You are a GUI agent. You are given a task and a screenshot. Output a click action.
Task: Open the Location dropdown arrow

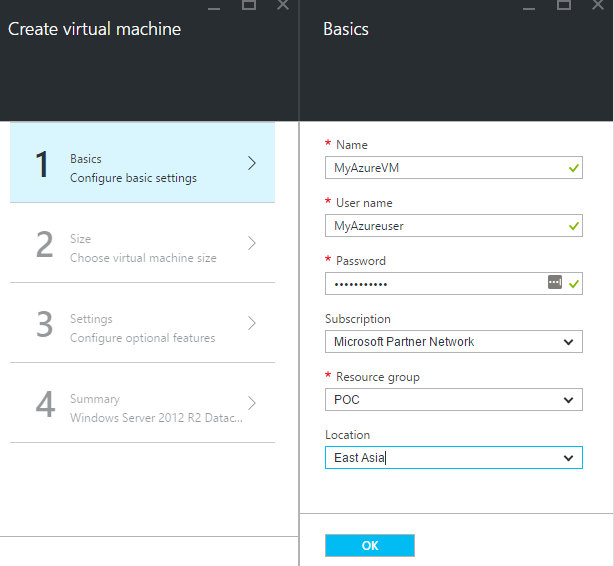[568, 458]
